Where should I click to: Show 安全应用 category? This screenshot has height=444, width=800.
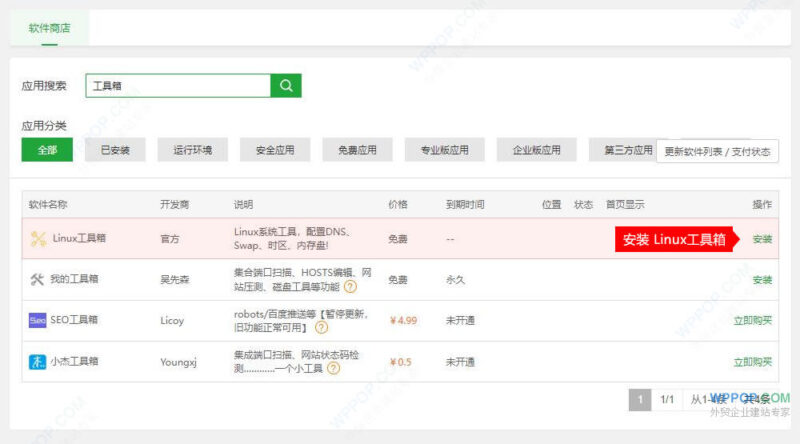coord(275,150)
